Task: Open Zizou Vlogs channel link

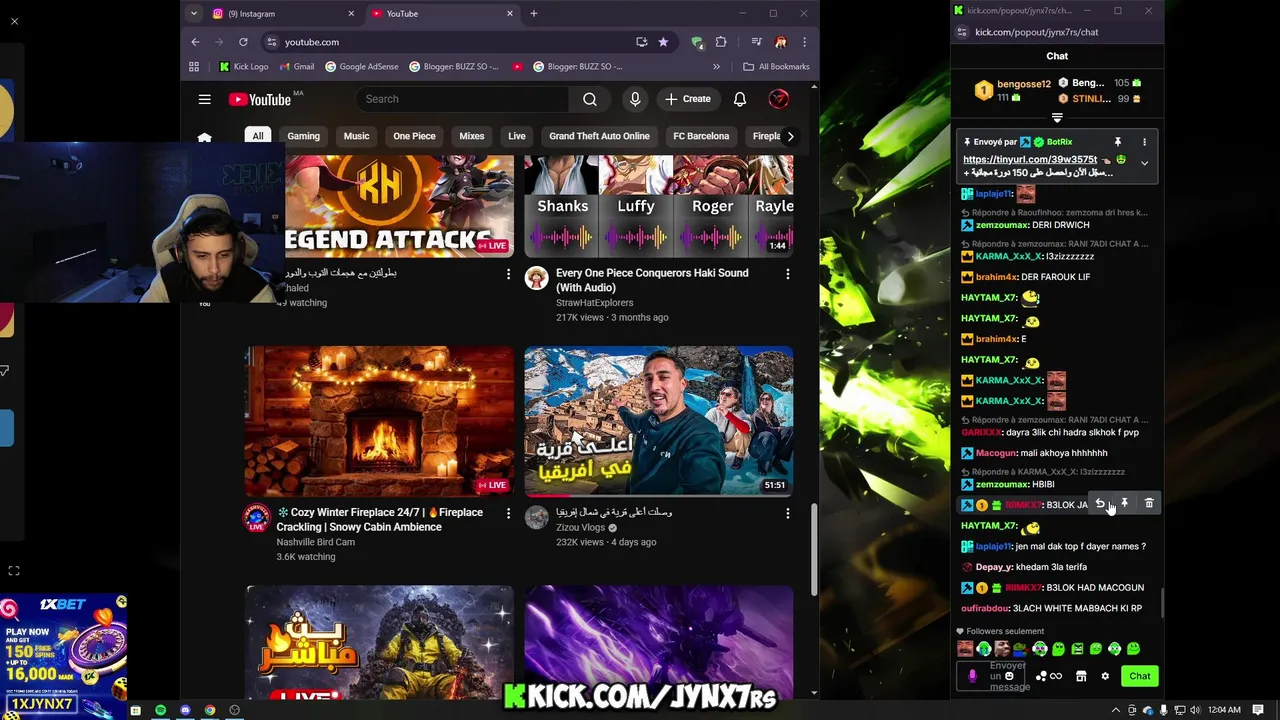Action: pyautogui.click(x=581, y=528)
